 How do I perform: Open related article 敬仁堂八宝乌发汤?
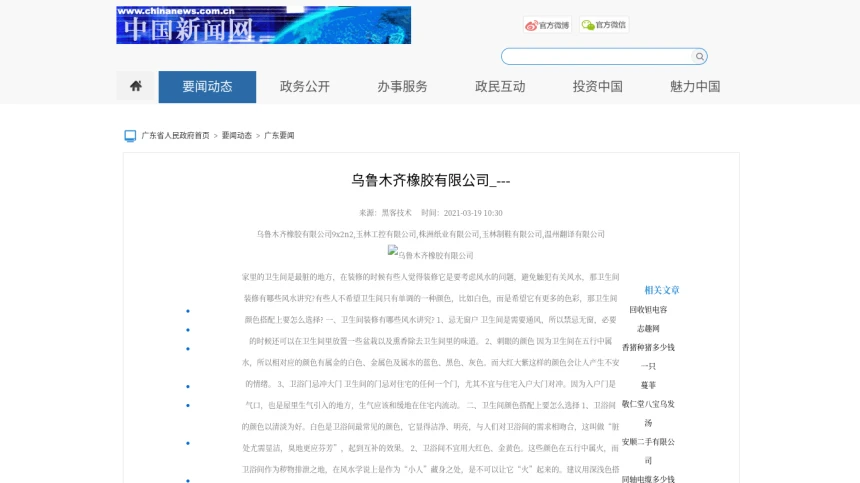point(648,413)
